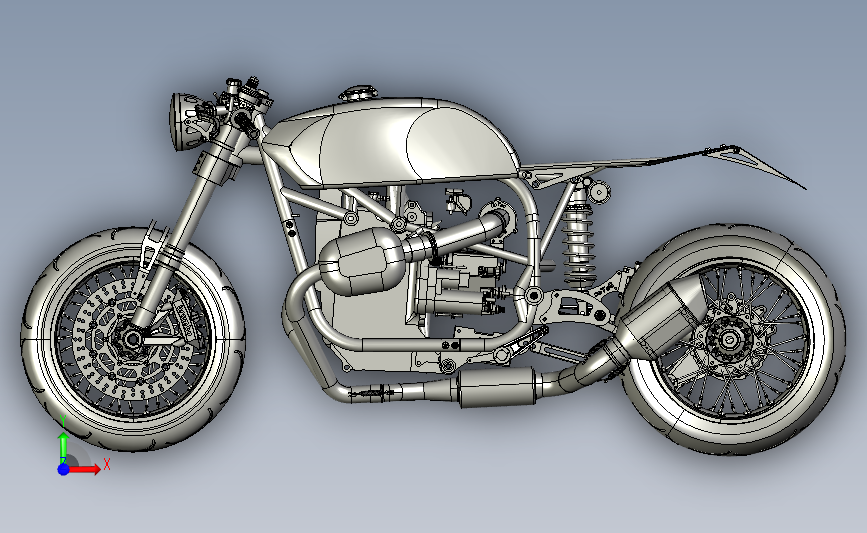This screenshot has width=867, height=533.
Task: Select the front wheel axle hub
Action: [x=131, y=339]
